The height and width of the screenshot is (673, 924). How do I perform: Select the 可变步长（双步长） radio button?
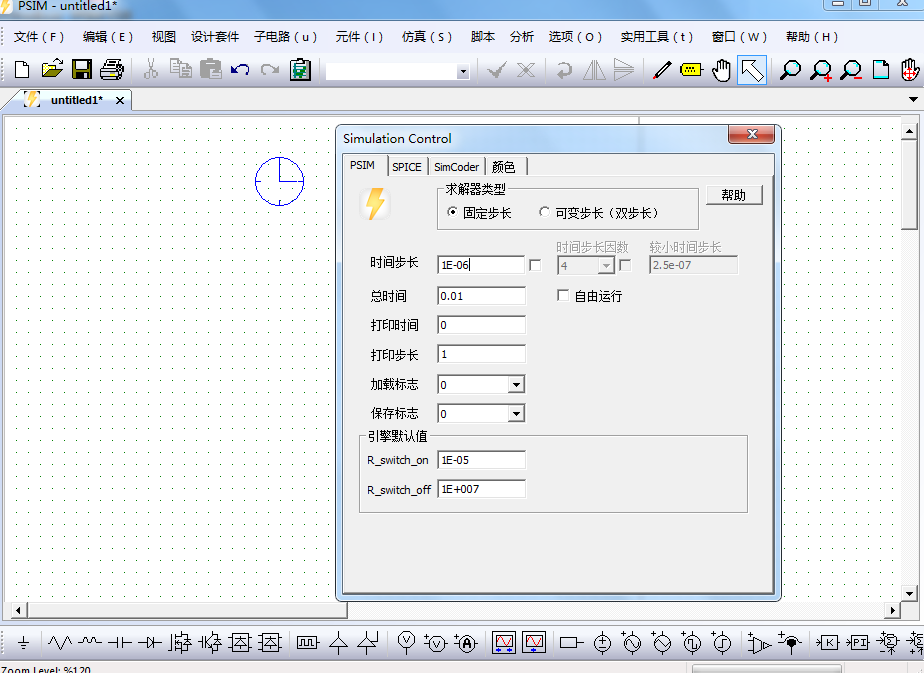pyautogui.click(x=544, y=211)
